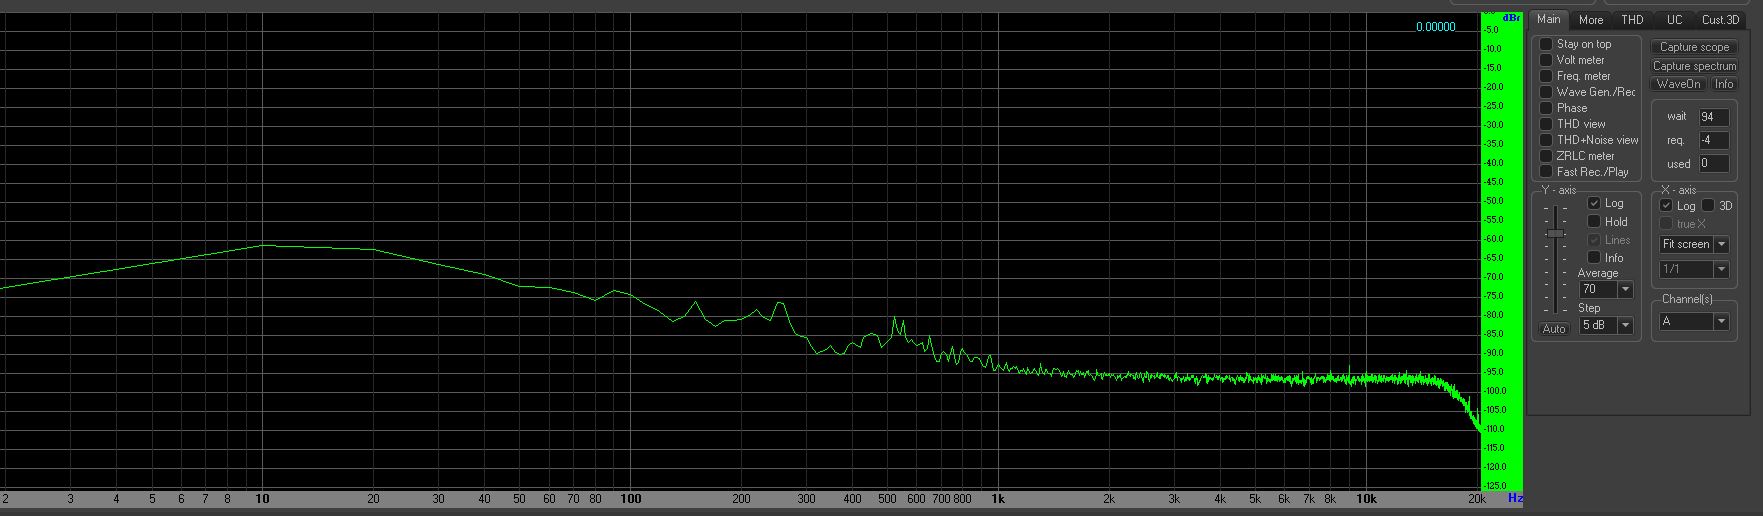
Task: Enable the X-axis 3D checkbox
Action: click(x=1709, y=206)
